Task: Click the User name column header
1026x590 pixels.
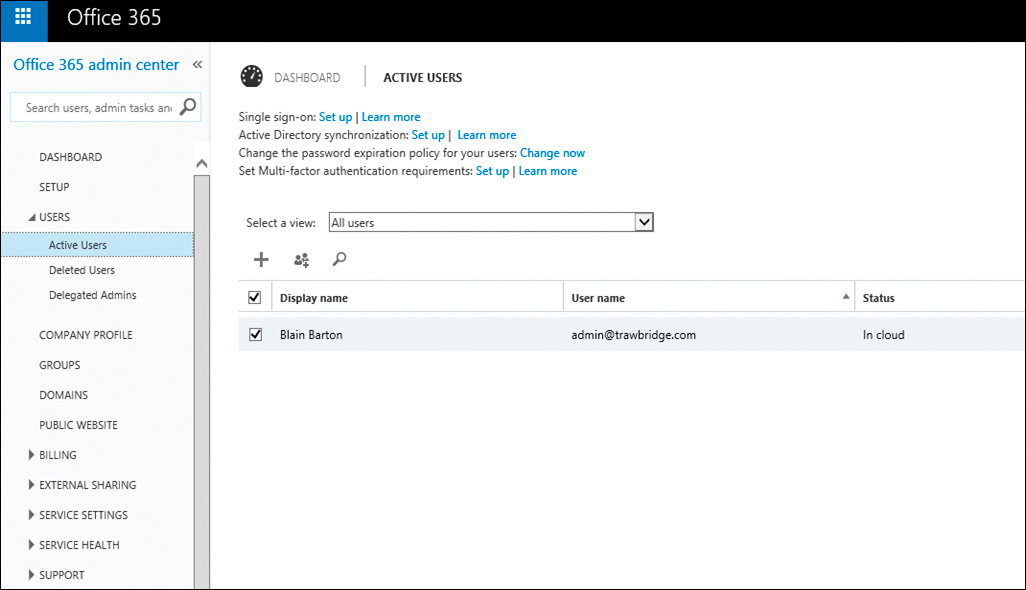Action: (598, 298)
